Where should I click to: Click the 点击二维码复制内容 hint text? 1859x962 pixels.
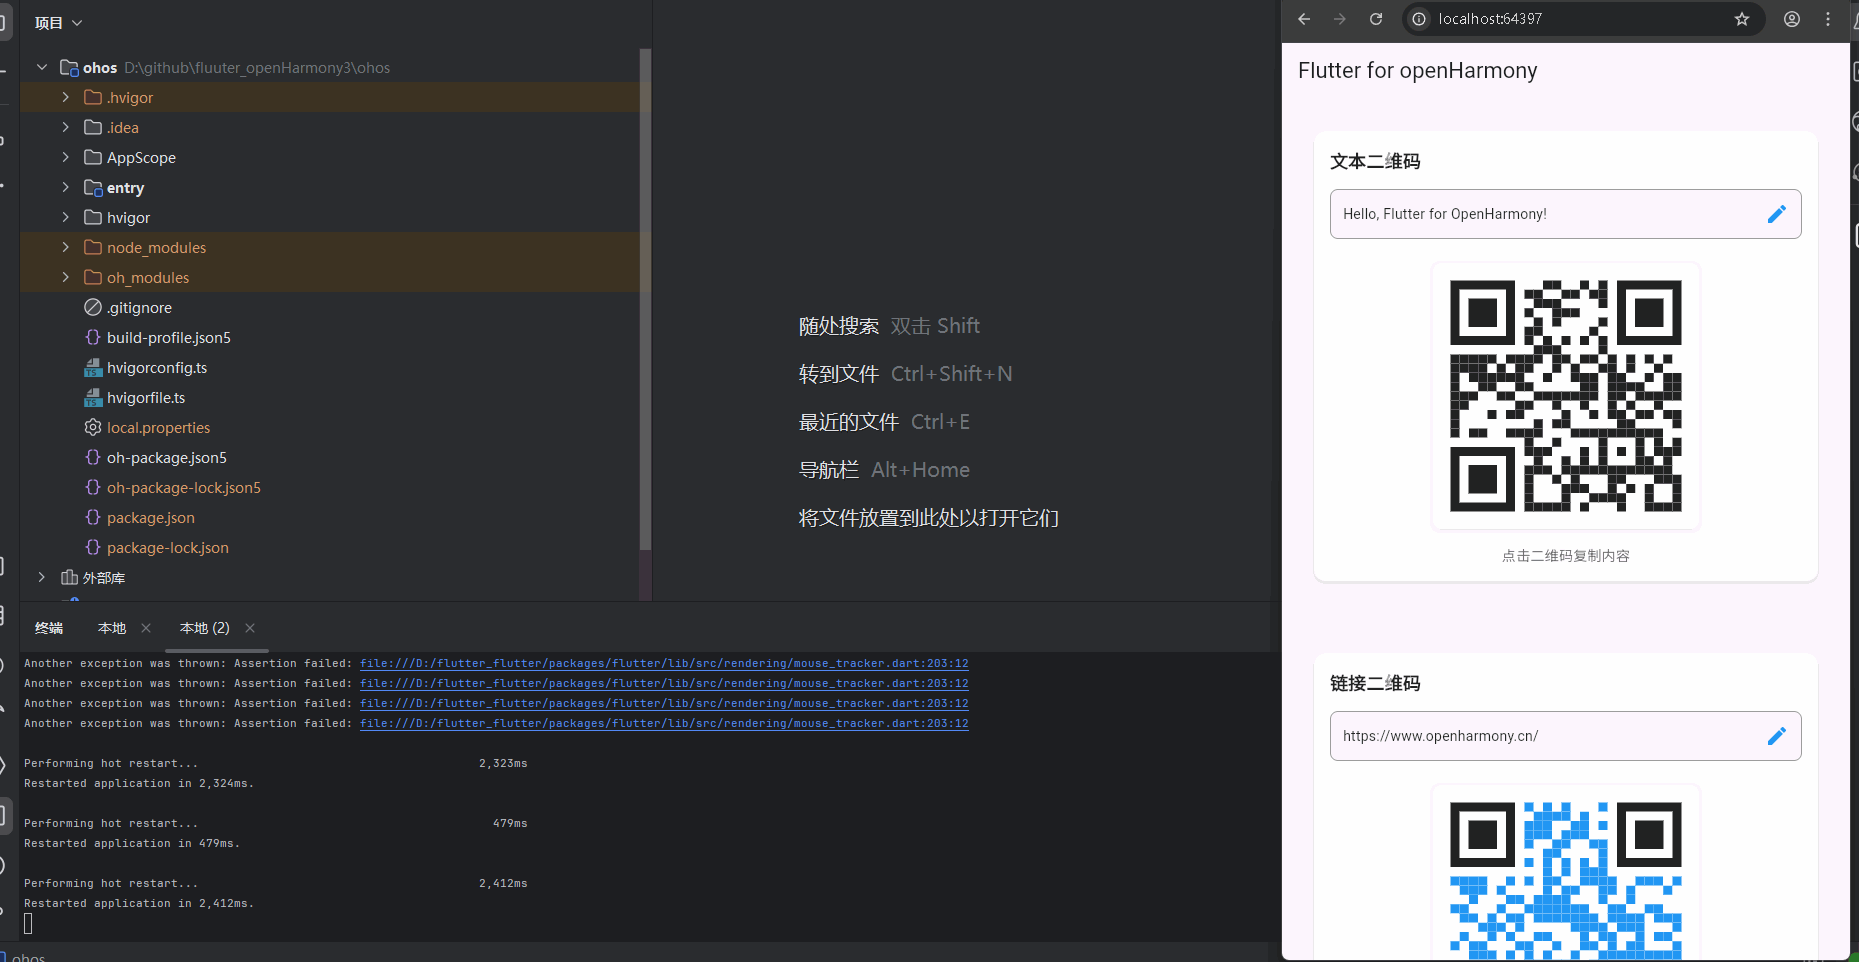tap(1566, 556)
